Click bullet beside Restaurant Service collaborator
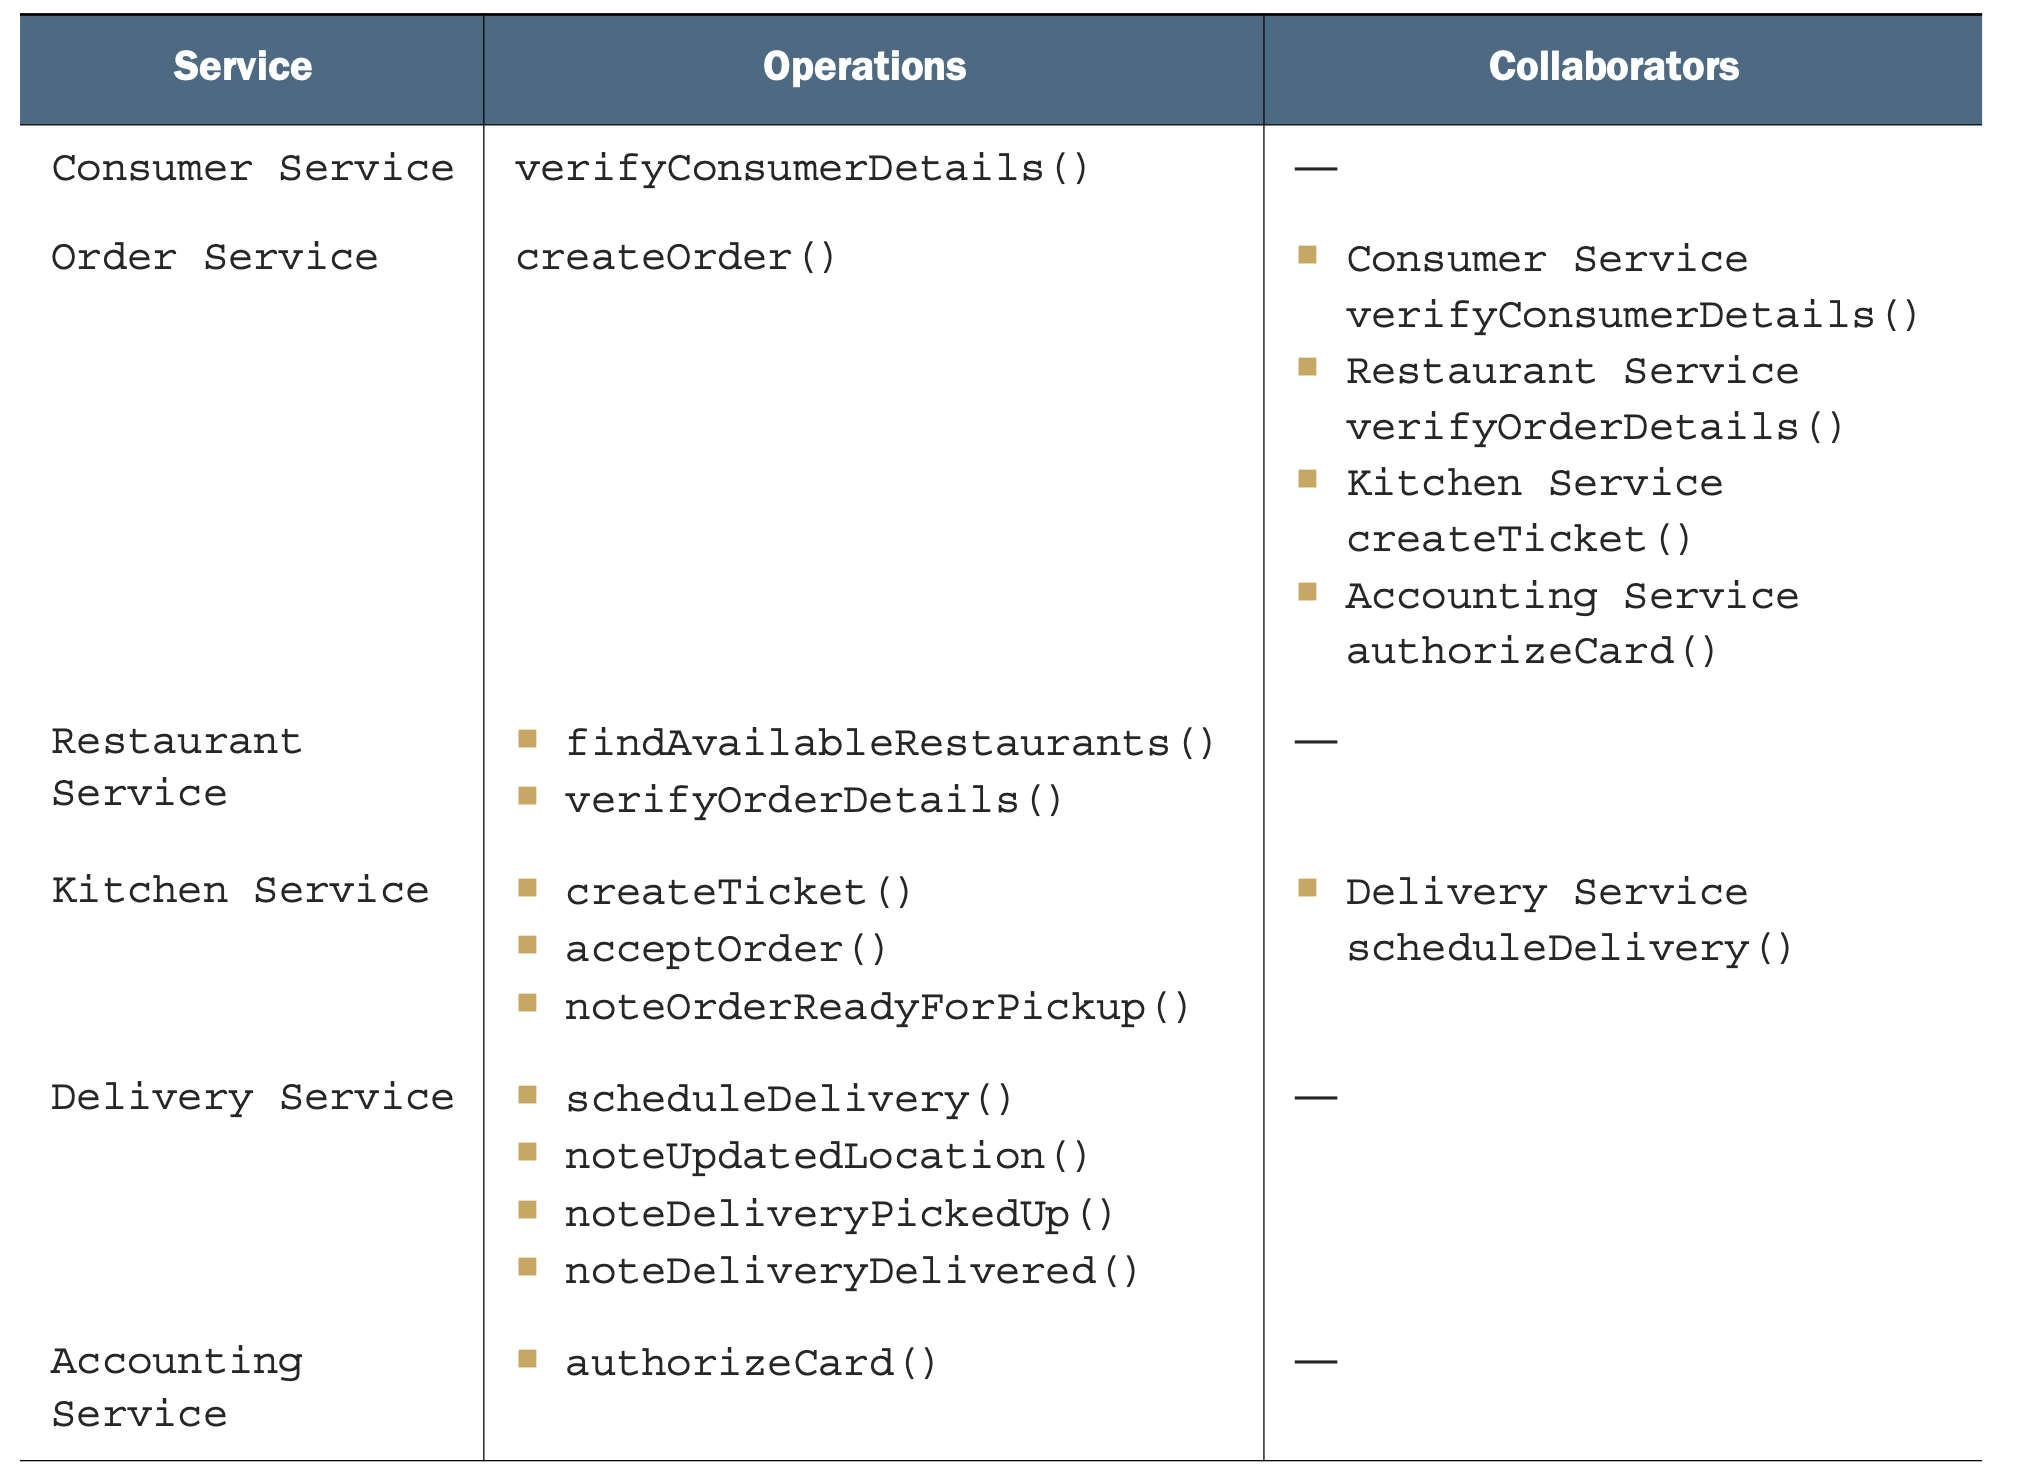Viewport: 2018px width, 1482px height. [x=1307, y=367]
